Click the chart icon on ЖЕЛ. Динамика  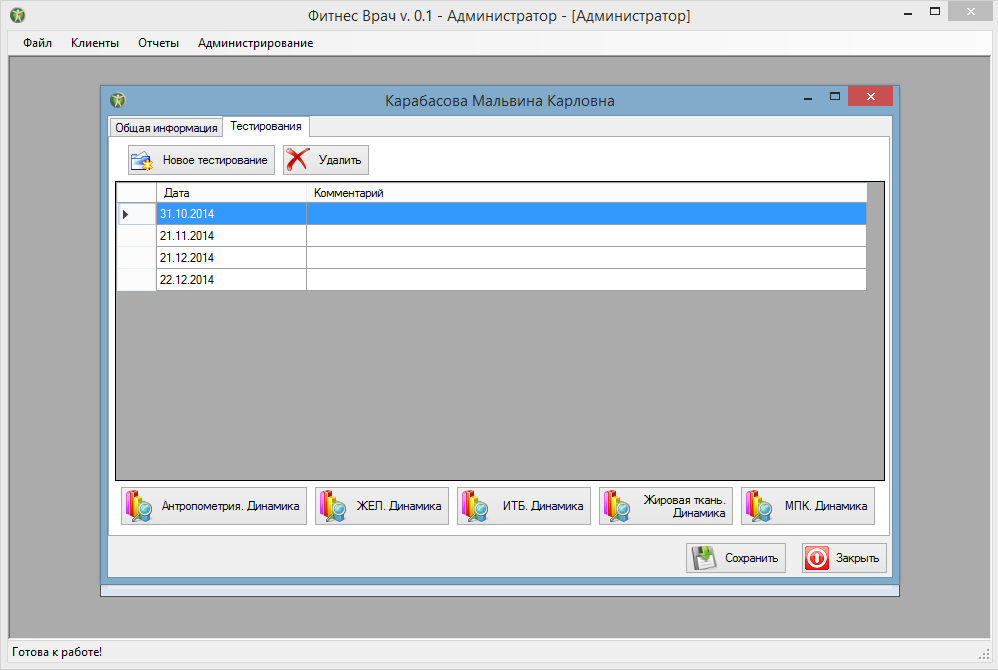(x=328, y=505)
